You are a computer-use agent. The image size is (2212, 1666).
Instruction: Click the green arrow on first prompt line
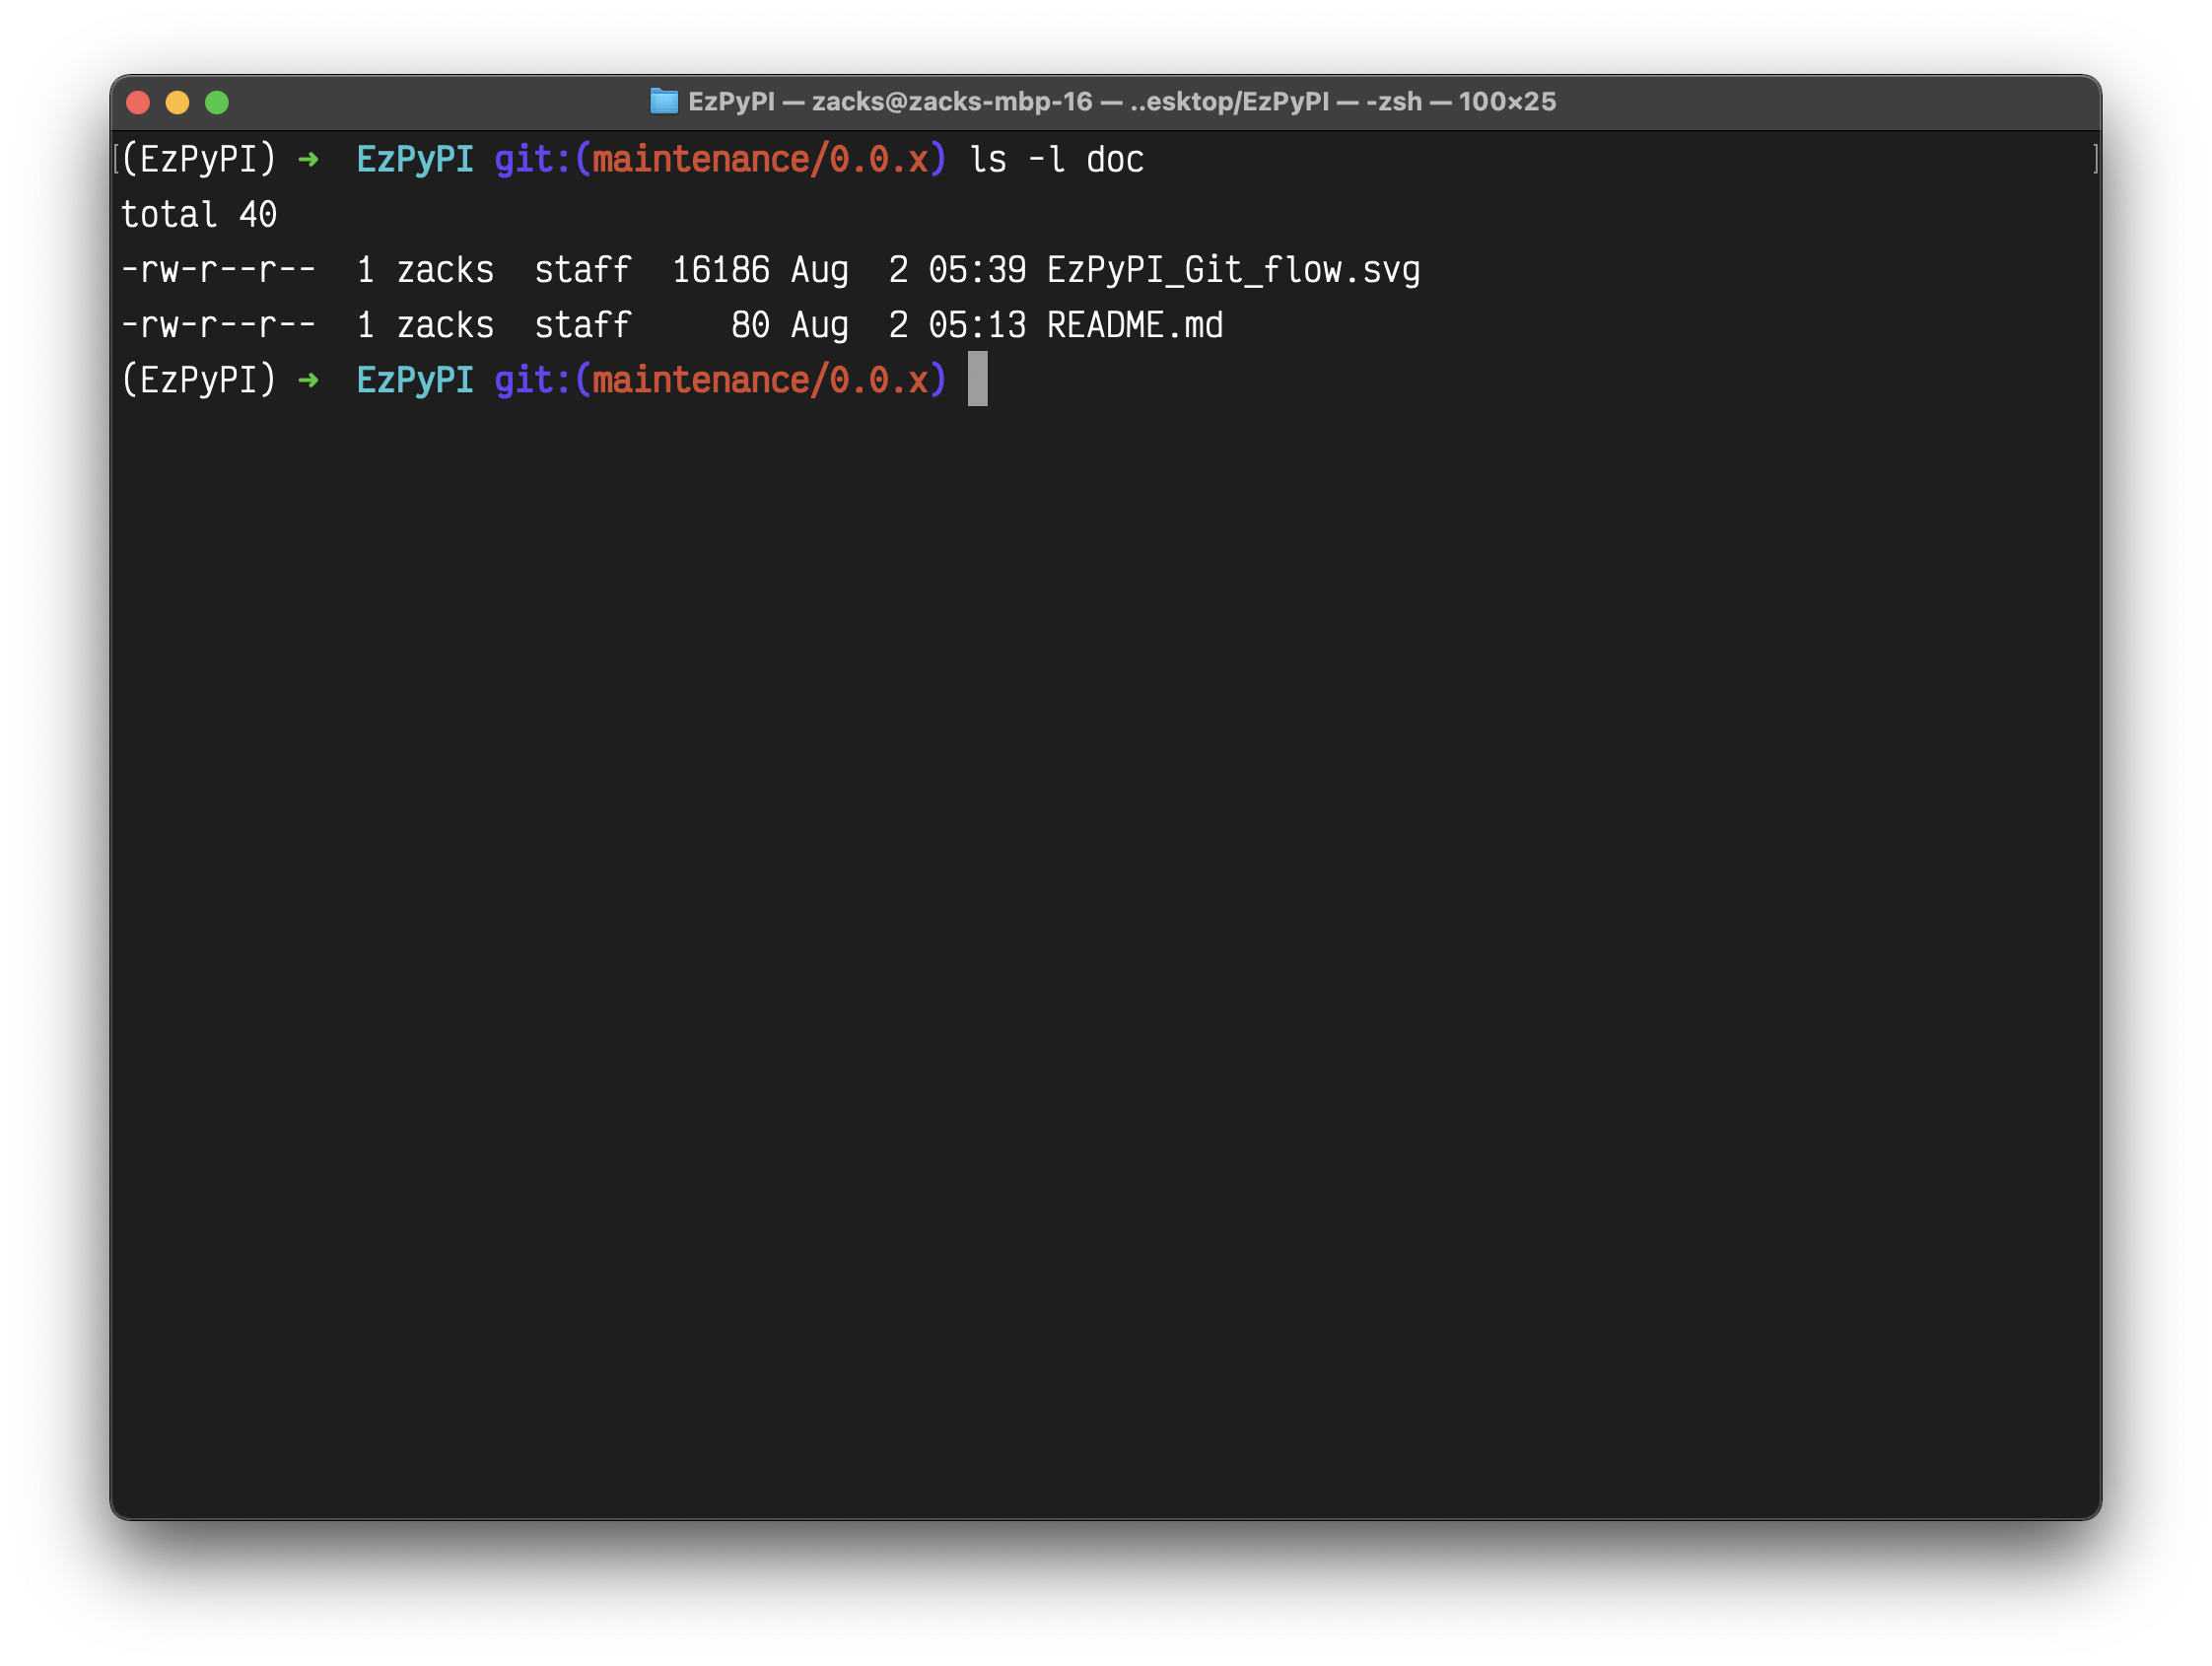[308, 160]
